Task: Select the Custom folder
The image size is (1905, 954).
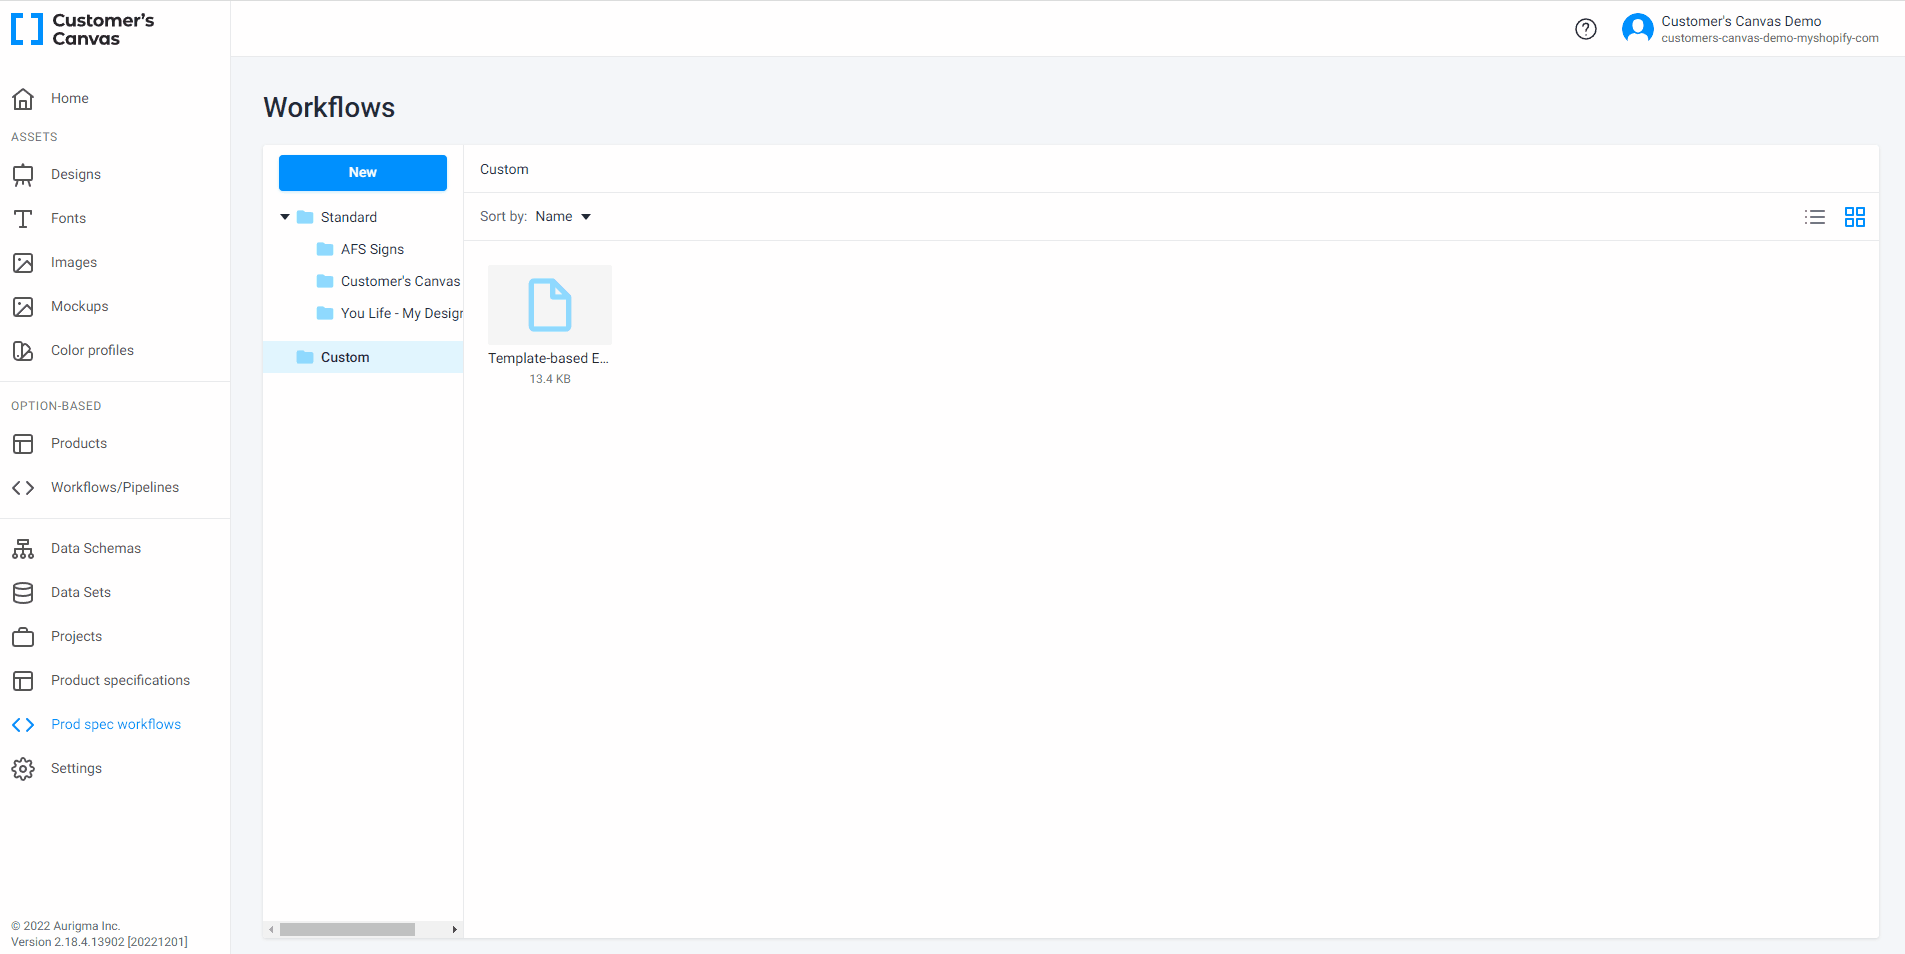Action: click(x=345, y=357)
